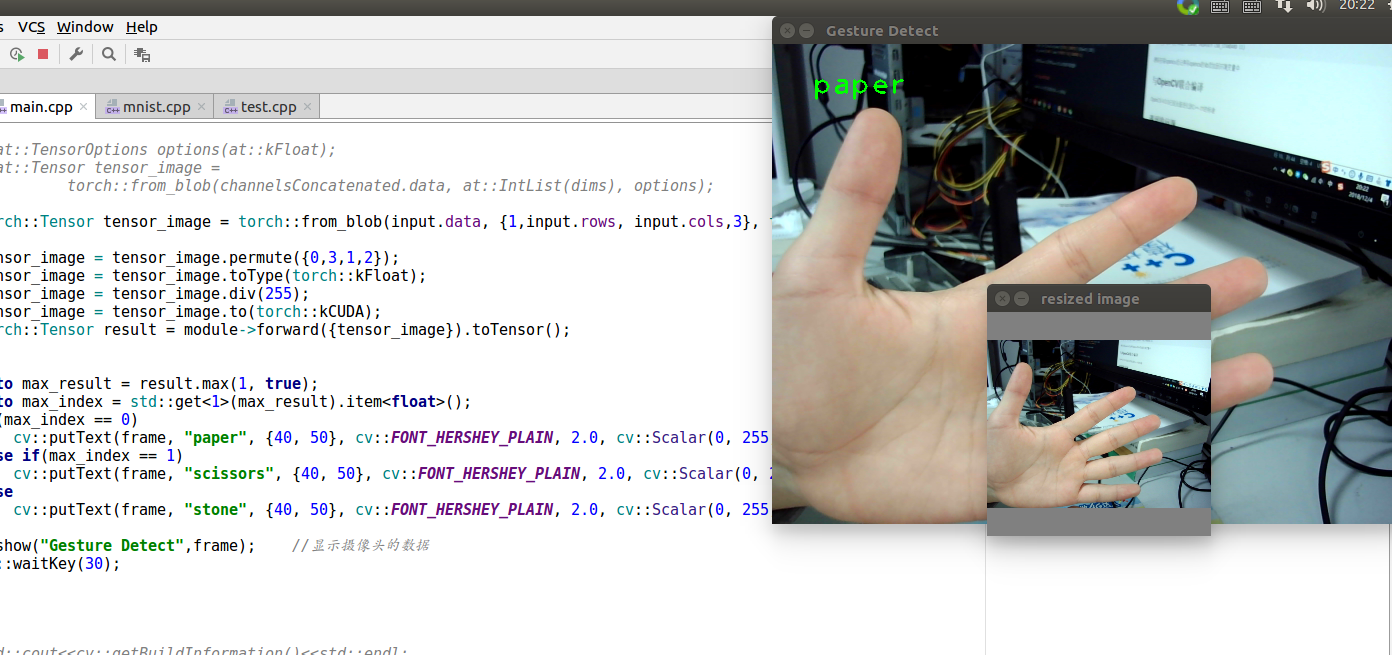Close the resized image window
The width and height of the screenshot is (1392, 655).
pos(1002,299)
